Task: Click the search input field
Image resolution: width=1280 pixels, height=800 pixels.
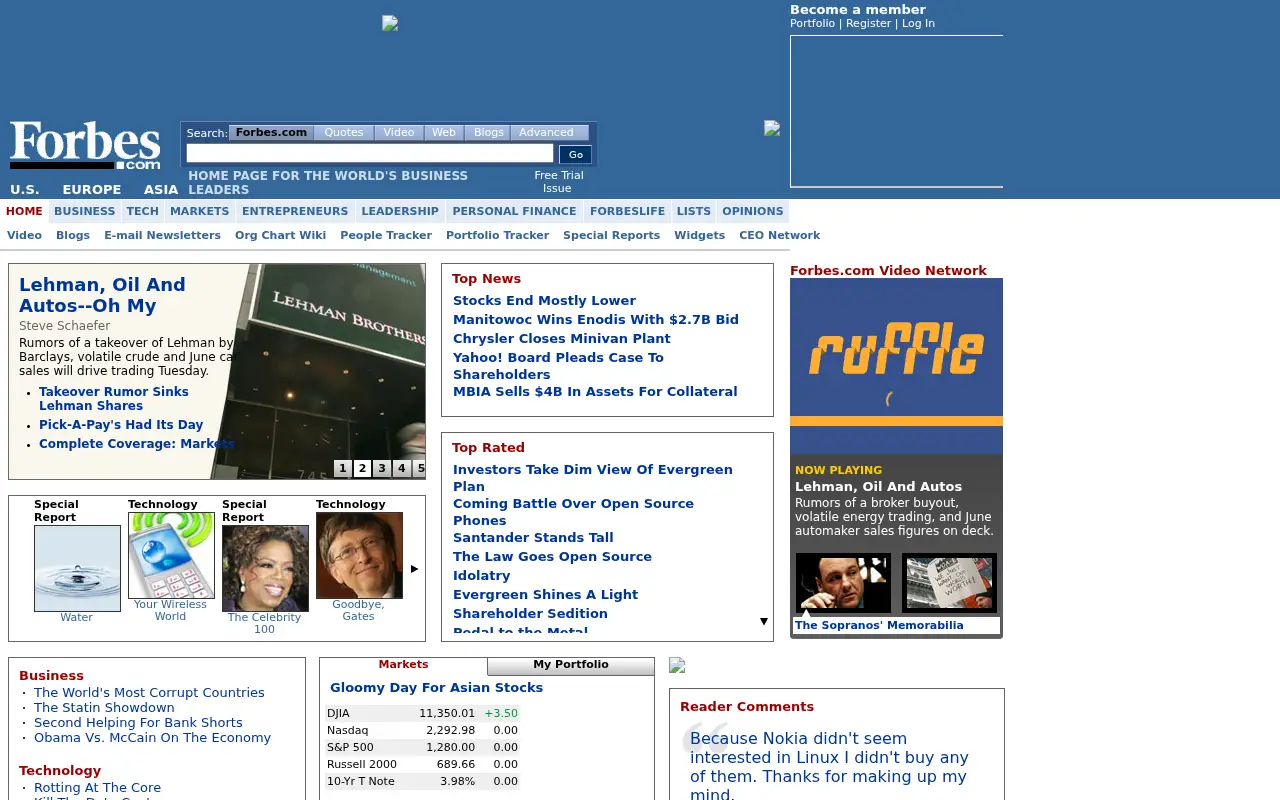Action: pyautogui.click(x=370, y=153)
